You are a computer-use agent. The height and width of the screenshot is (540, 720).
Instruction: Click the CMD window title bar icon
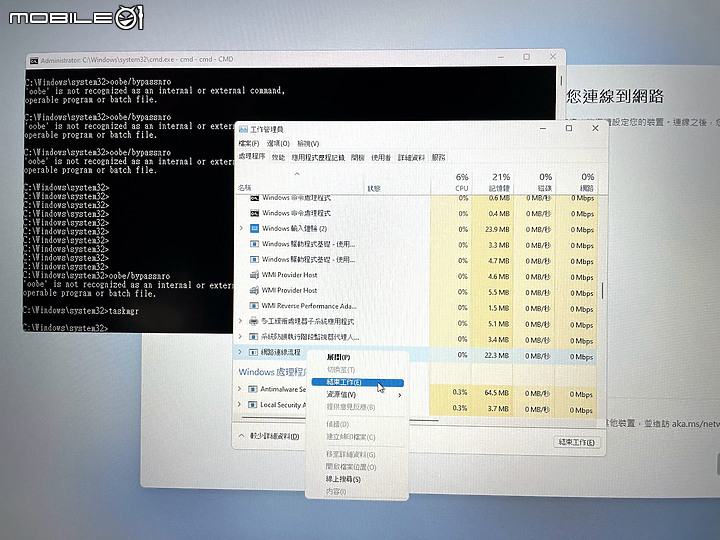coord(34,61)
